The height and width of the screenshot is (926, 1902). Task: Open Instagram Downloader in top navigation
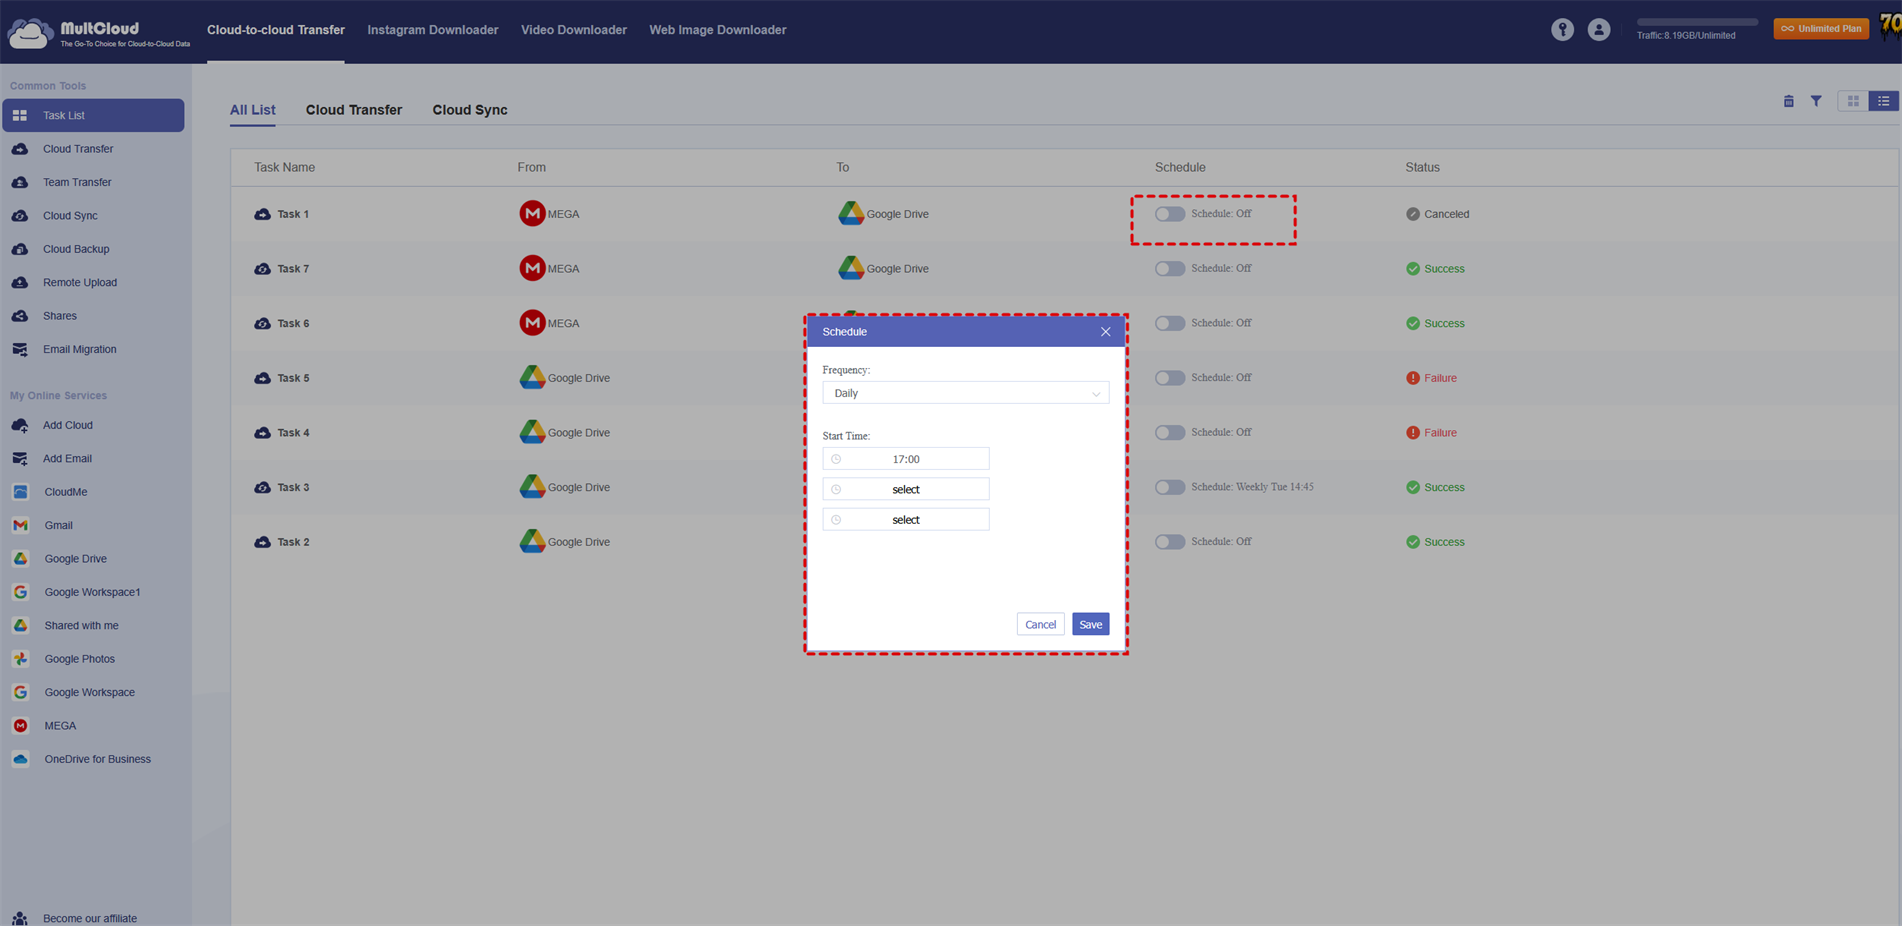(x=433, y=30)
